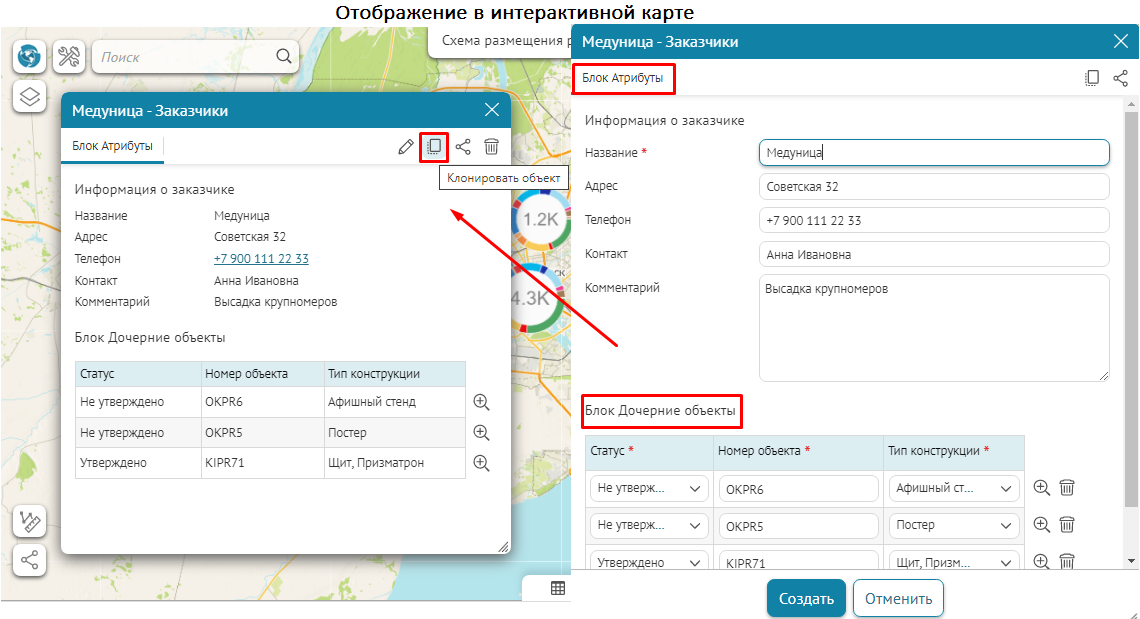Click phone link +7 900 111 22 33
This screenshot has height=619, width=1140.
tap(261, 259)
